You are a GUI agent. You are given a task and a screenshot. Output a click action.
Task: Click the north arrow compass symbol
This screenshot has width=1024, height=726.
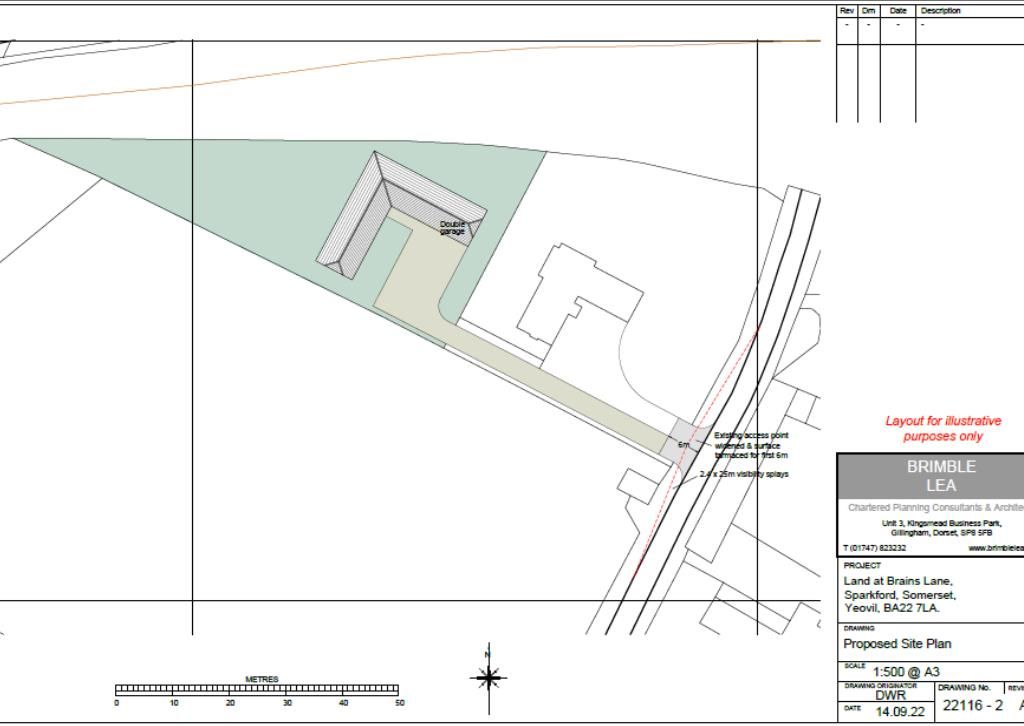[489, 679]
